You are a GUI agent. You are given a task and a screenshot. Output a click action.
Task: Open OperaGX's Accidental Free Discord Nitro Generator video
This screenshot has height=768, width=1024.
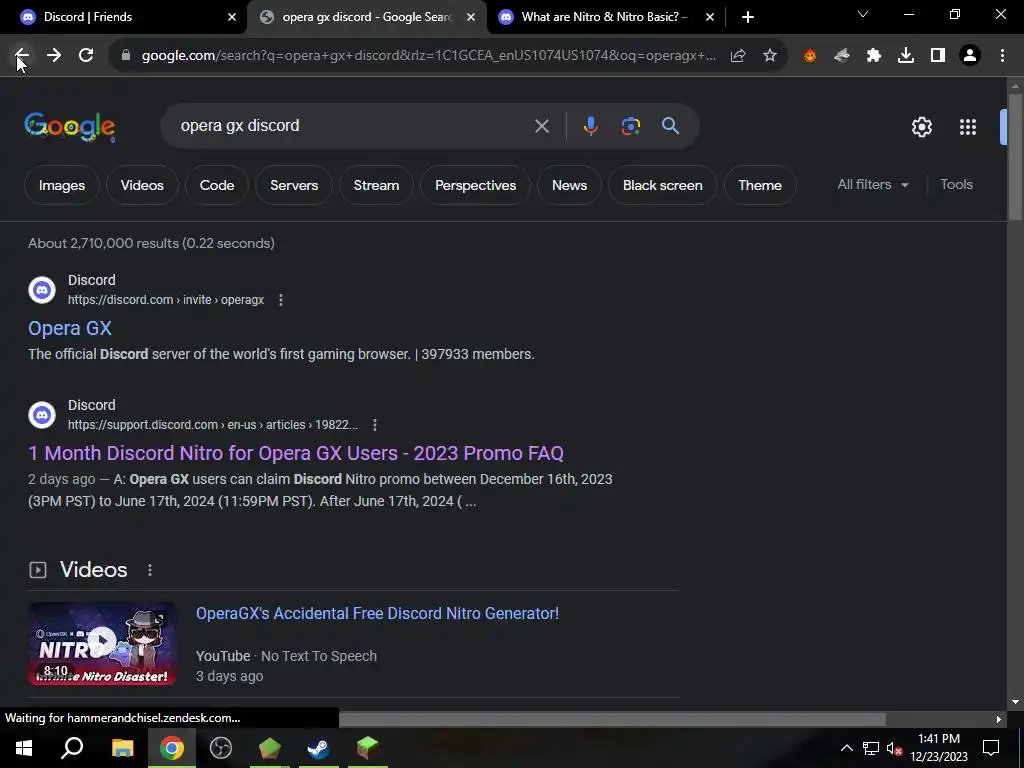coord(377,613)
